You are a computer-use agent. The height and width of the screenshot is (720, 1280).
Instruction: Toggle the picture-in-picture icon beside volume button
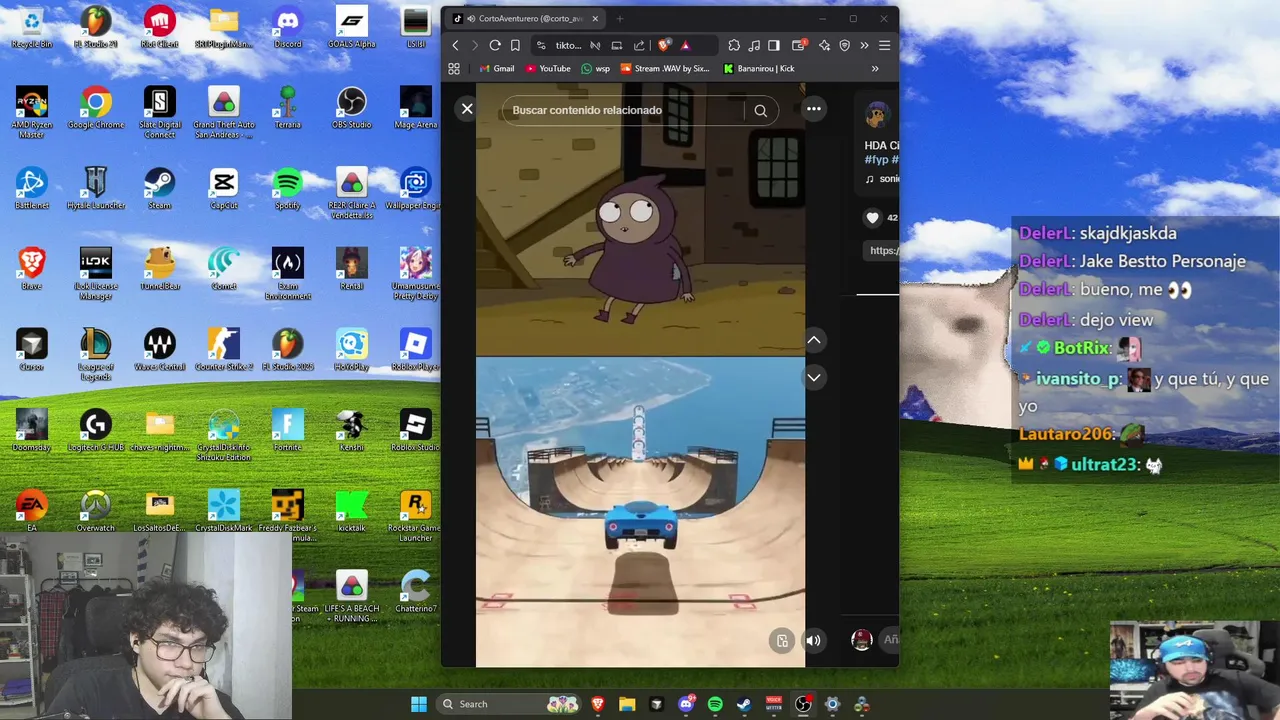tap(782, 641)
